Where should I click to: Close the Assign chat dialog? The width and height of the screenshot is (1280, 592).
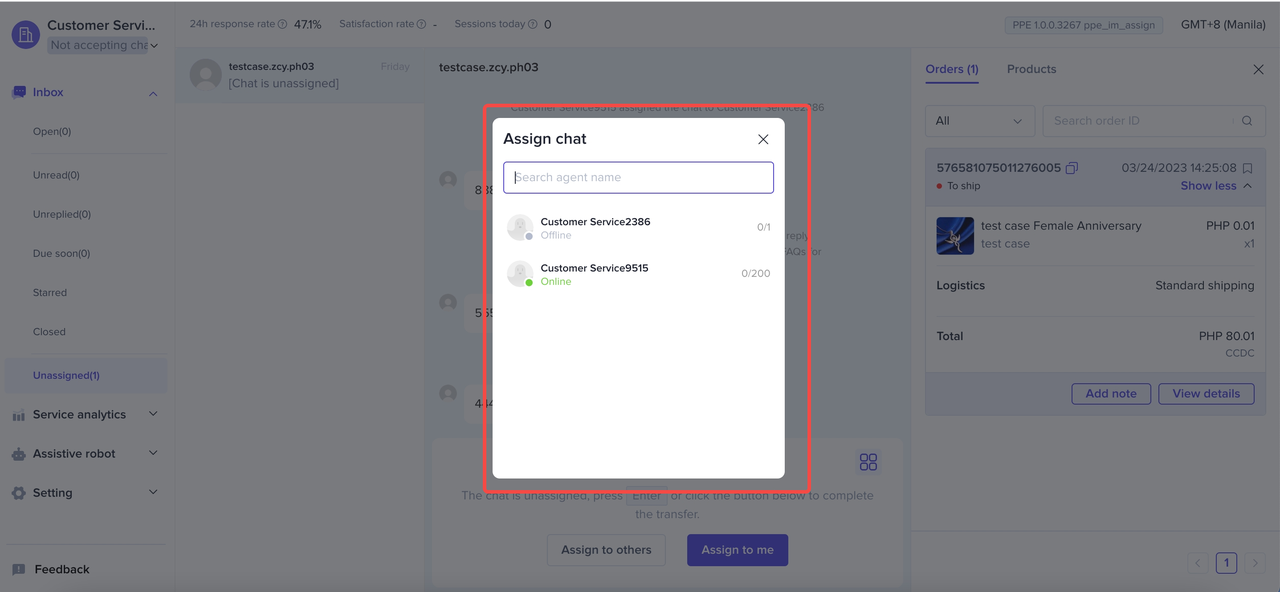763,140
